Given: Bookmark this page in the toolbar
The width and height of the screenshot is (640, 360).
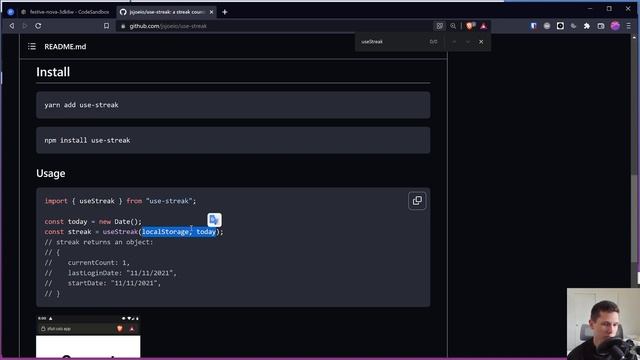Looking at the screenshot, I should pyautogui.click(x=107, y=26).
